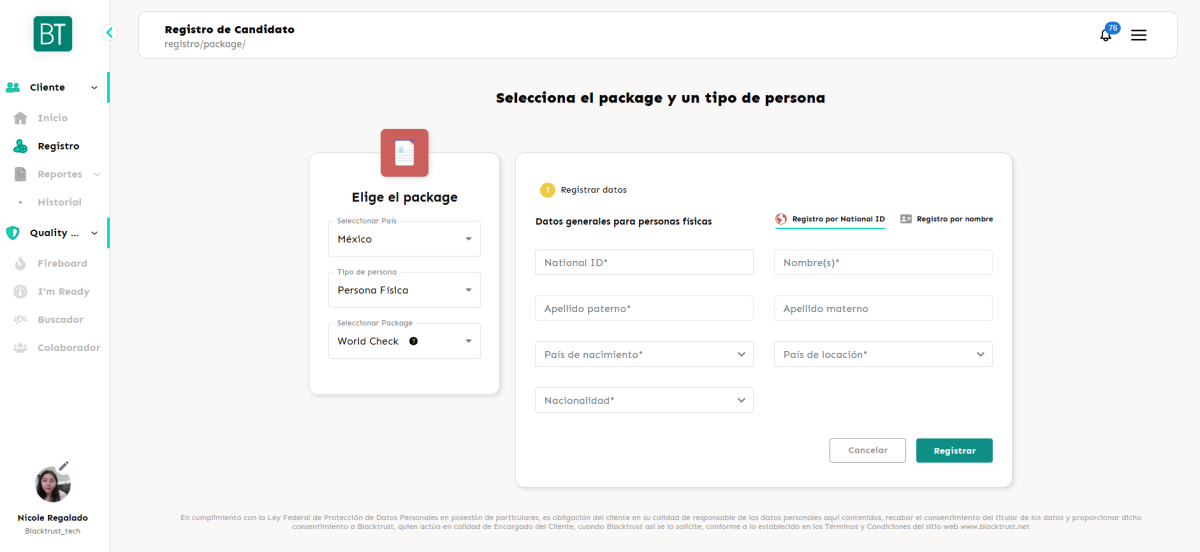Click the edit pencil on profile photo

[64, 466]
